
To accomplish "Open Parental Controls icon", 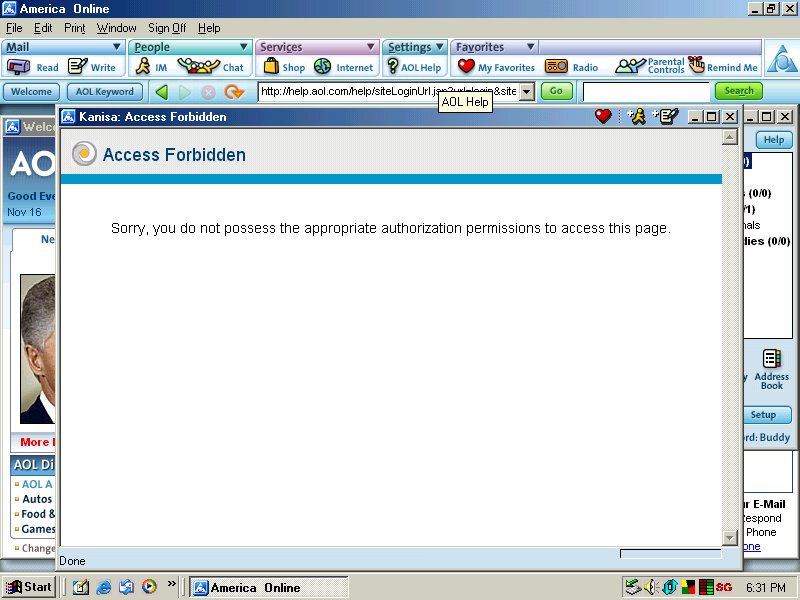I will tap(630, 66).
